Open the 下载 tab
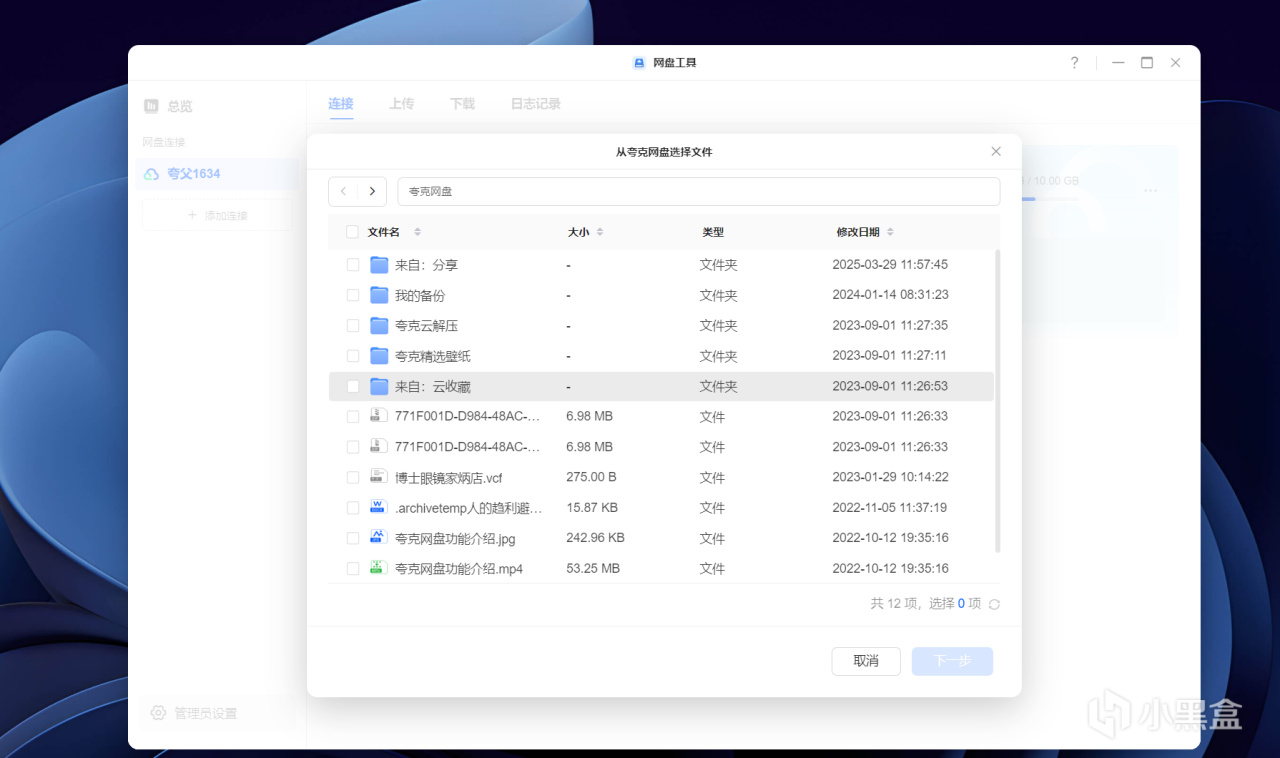 tap(462, 104)
